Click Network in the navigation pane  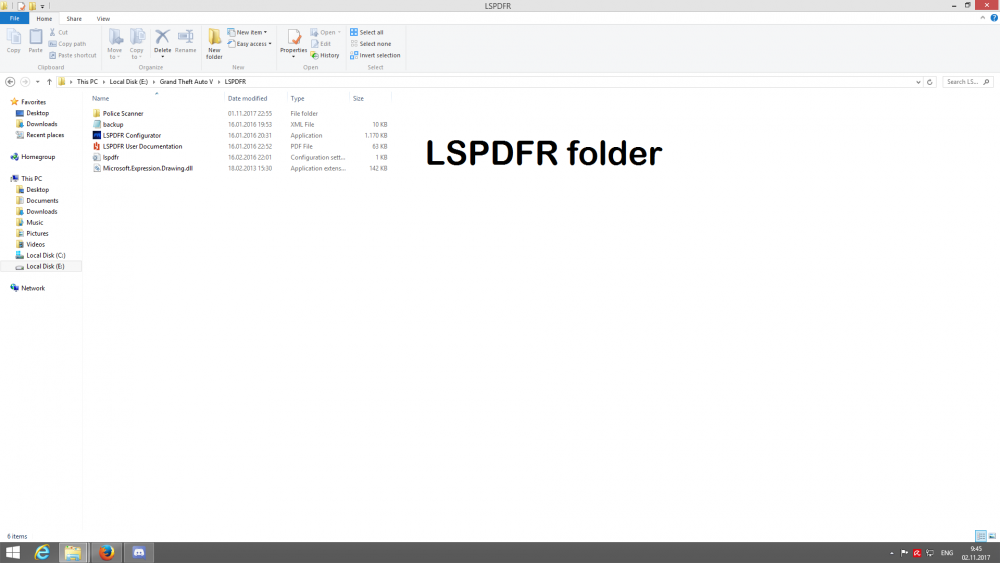tap(33, 288)
